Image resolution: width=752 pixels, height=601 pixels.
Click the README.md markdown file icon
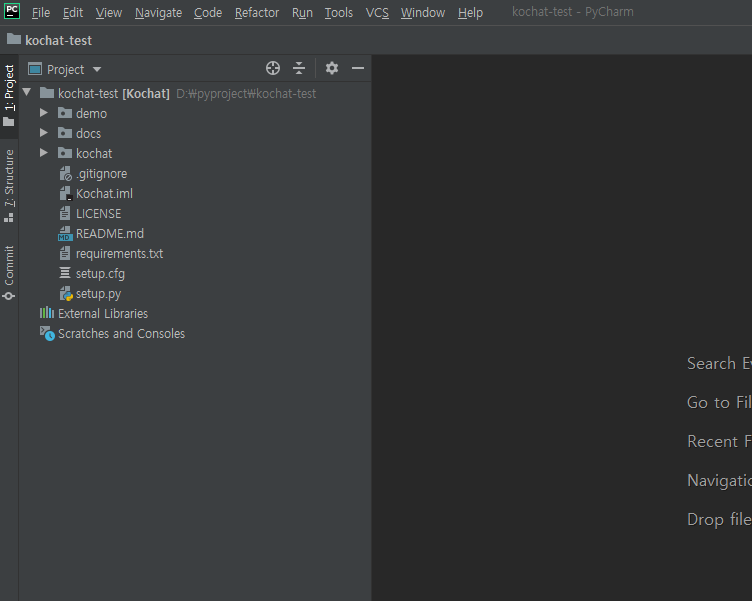click(65, 234)
